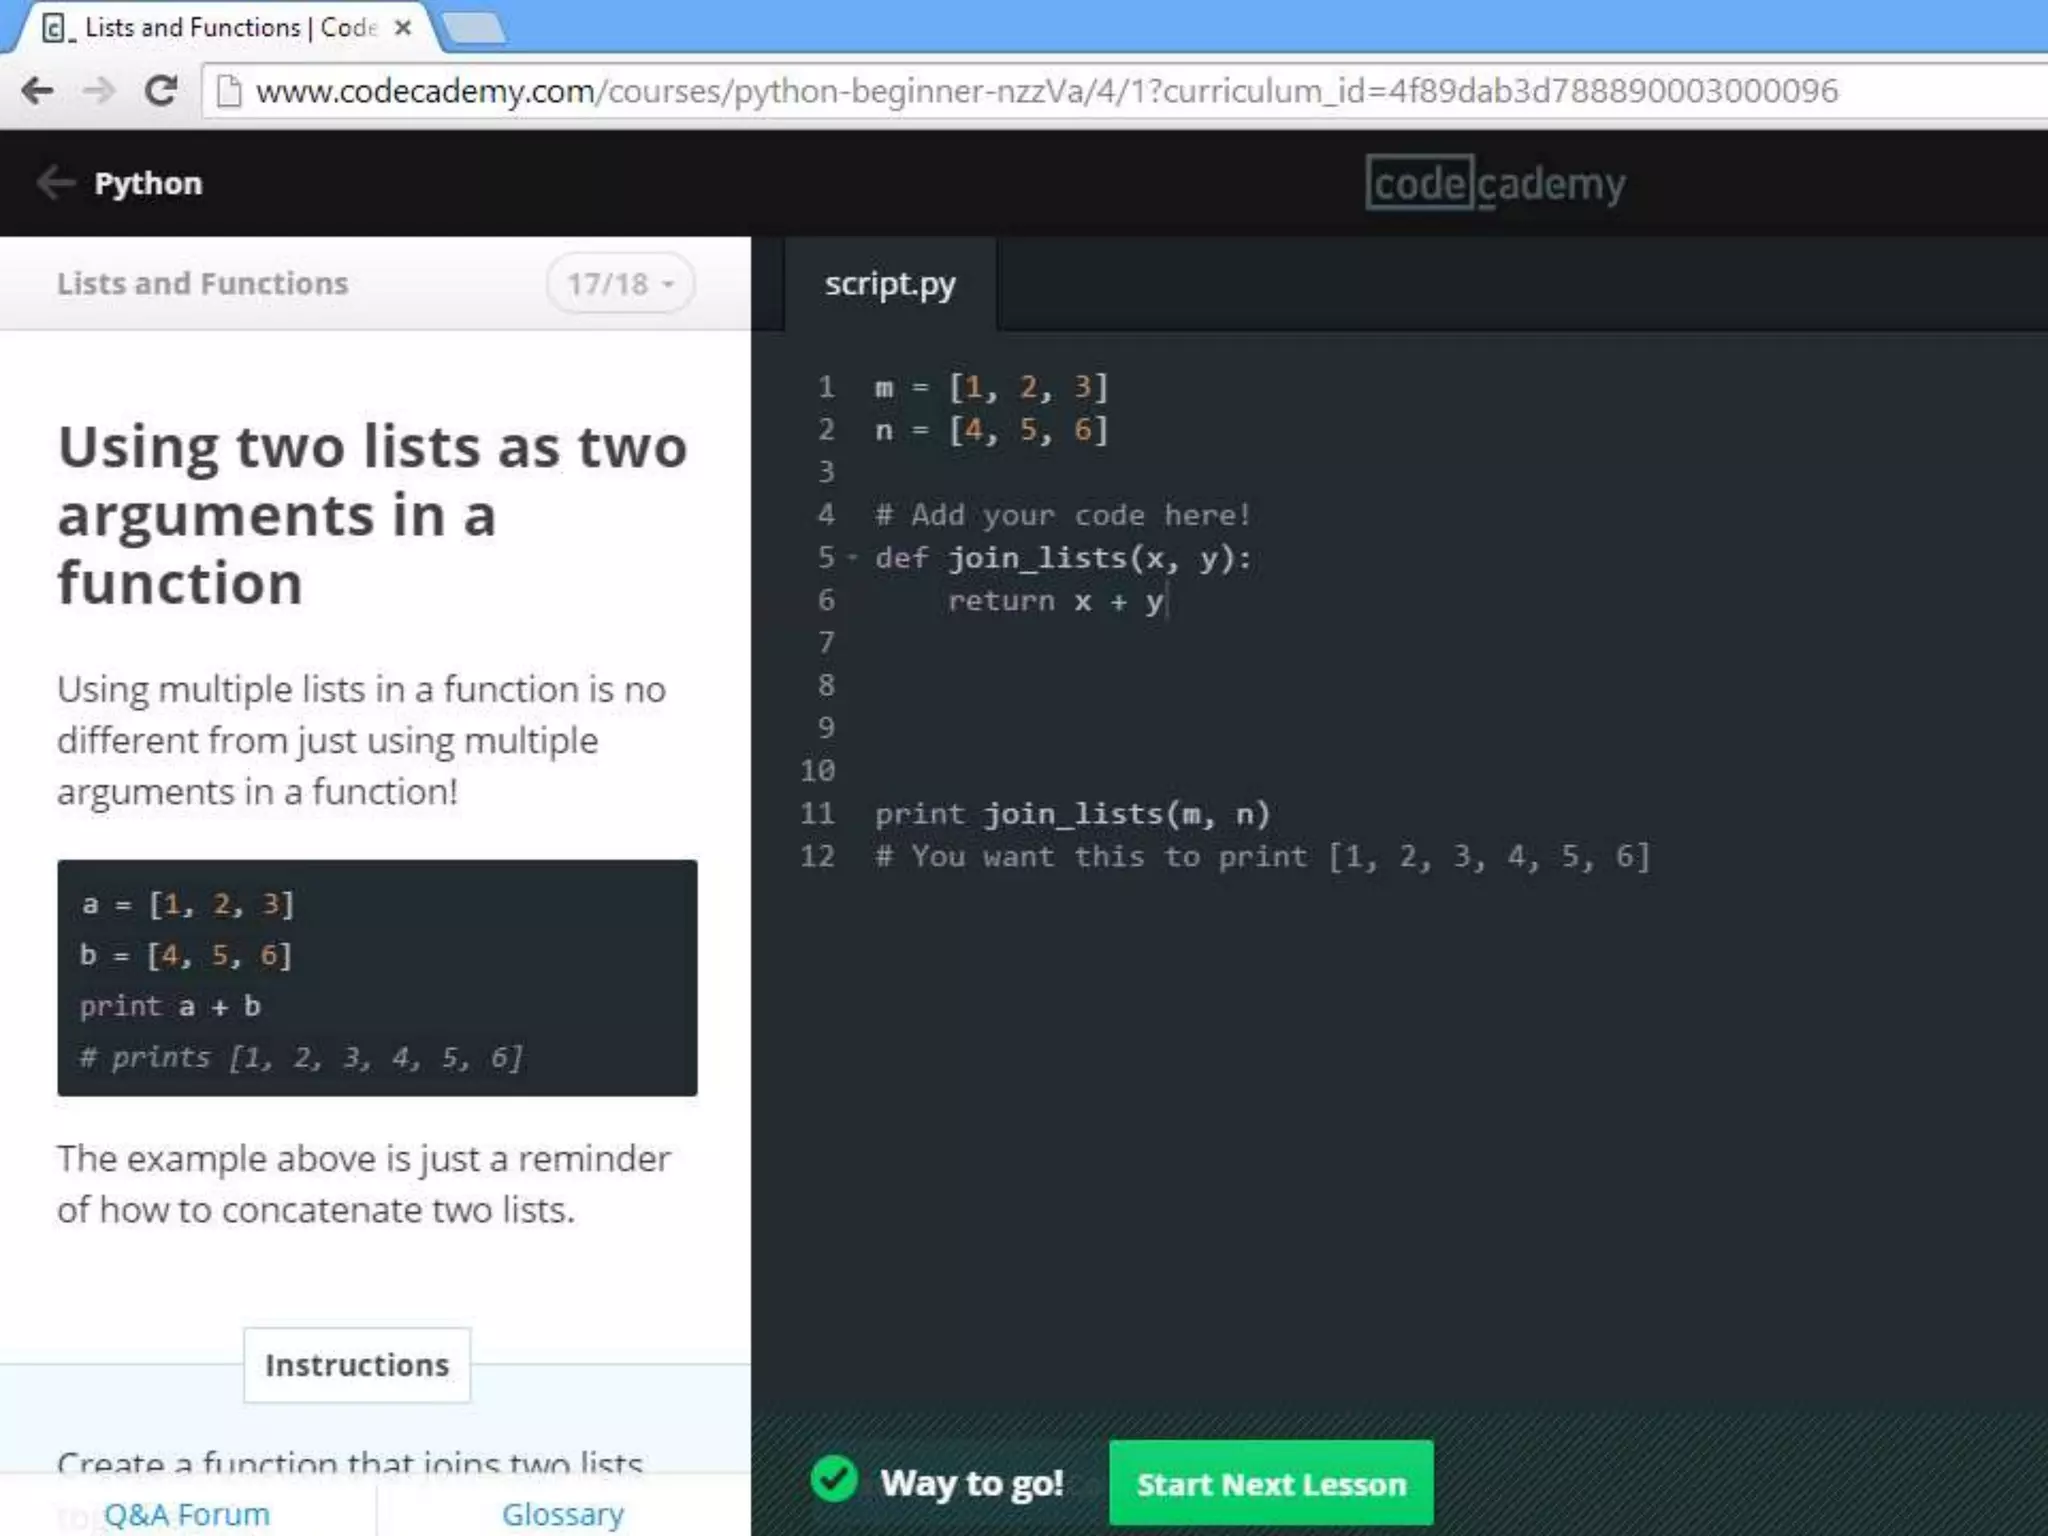Viewport: 2048px width, 1536px height.
Task: Click '# prints [1, 2, 3, 4, 5, 6]' comment
Action: point(301,1058)
